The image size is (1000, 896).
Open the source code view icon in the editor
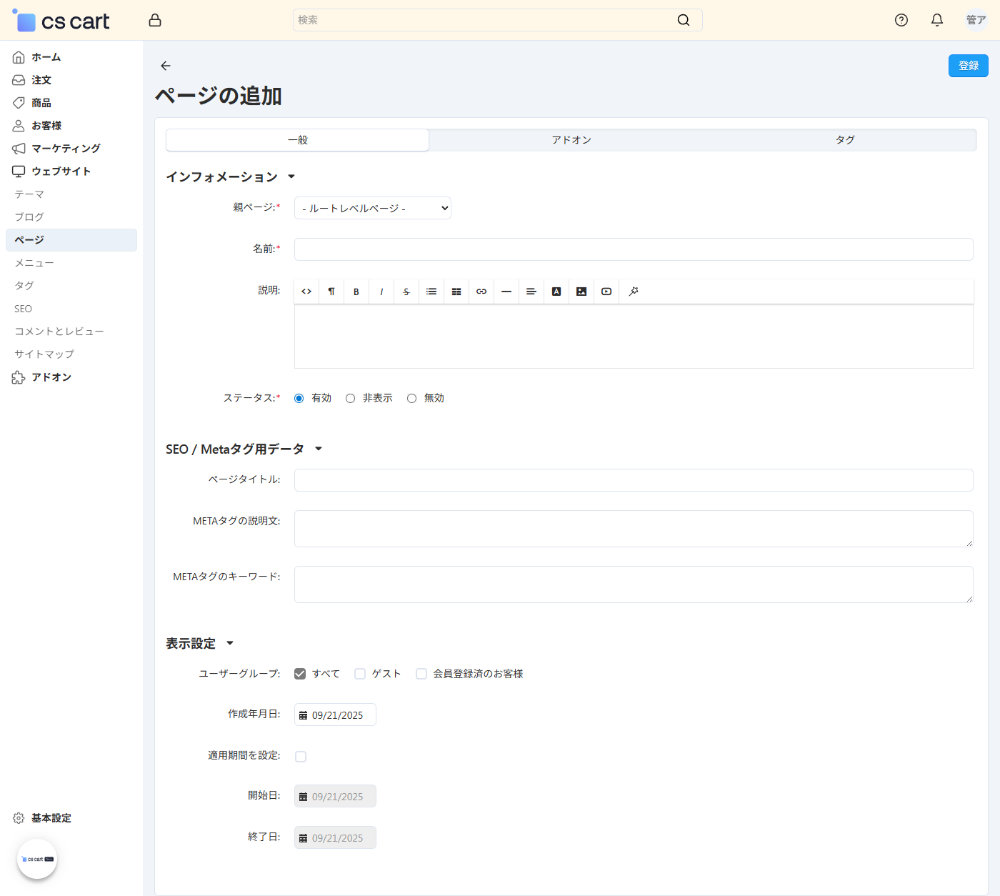click(306, 291)
